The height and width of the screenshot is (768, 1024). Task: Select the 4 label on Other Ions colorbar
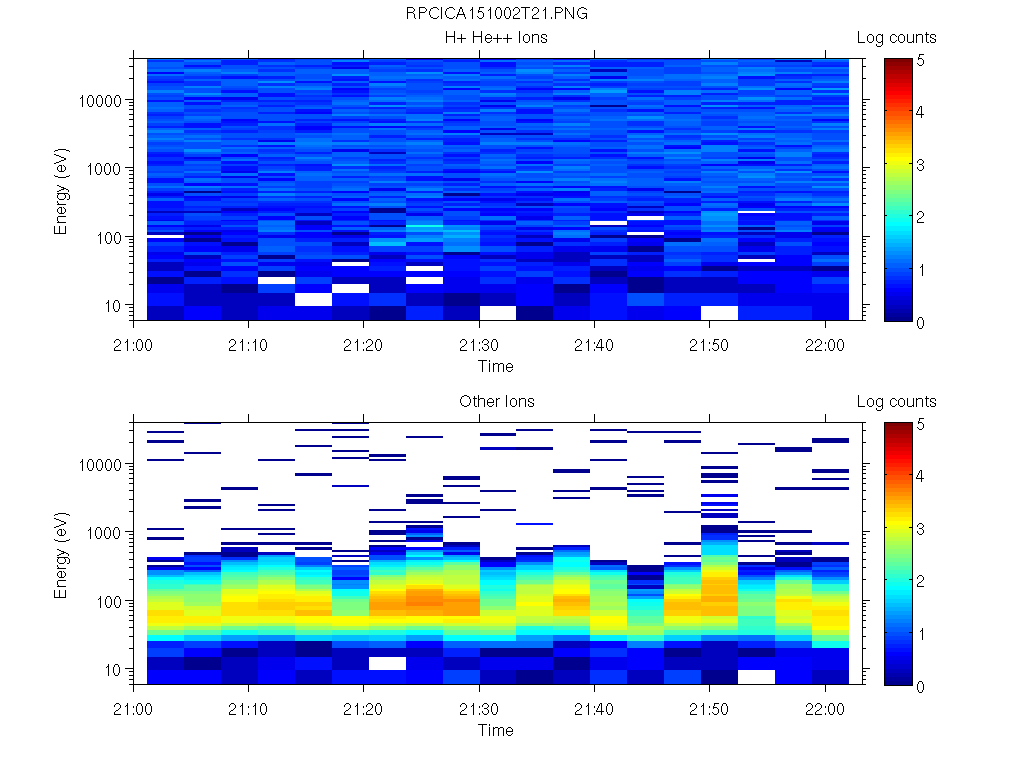tap(921, 476)
